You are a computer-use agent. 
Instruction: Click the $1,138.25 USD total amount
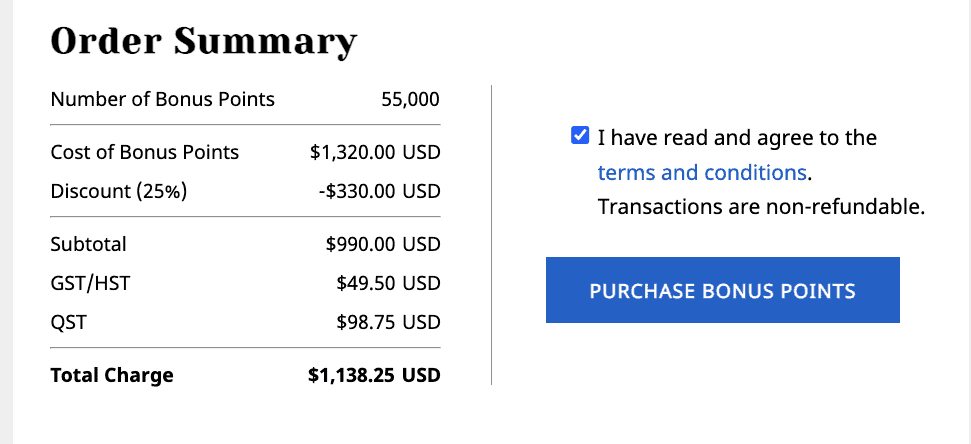pyautogui.click(x=374, y=376)
